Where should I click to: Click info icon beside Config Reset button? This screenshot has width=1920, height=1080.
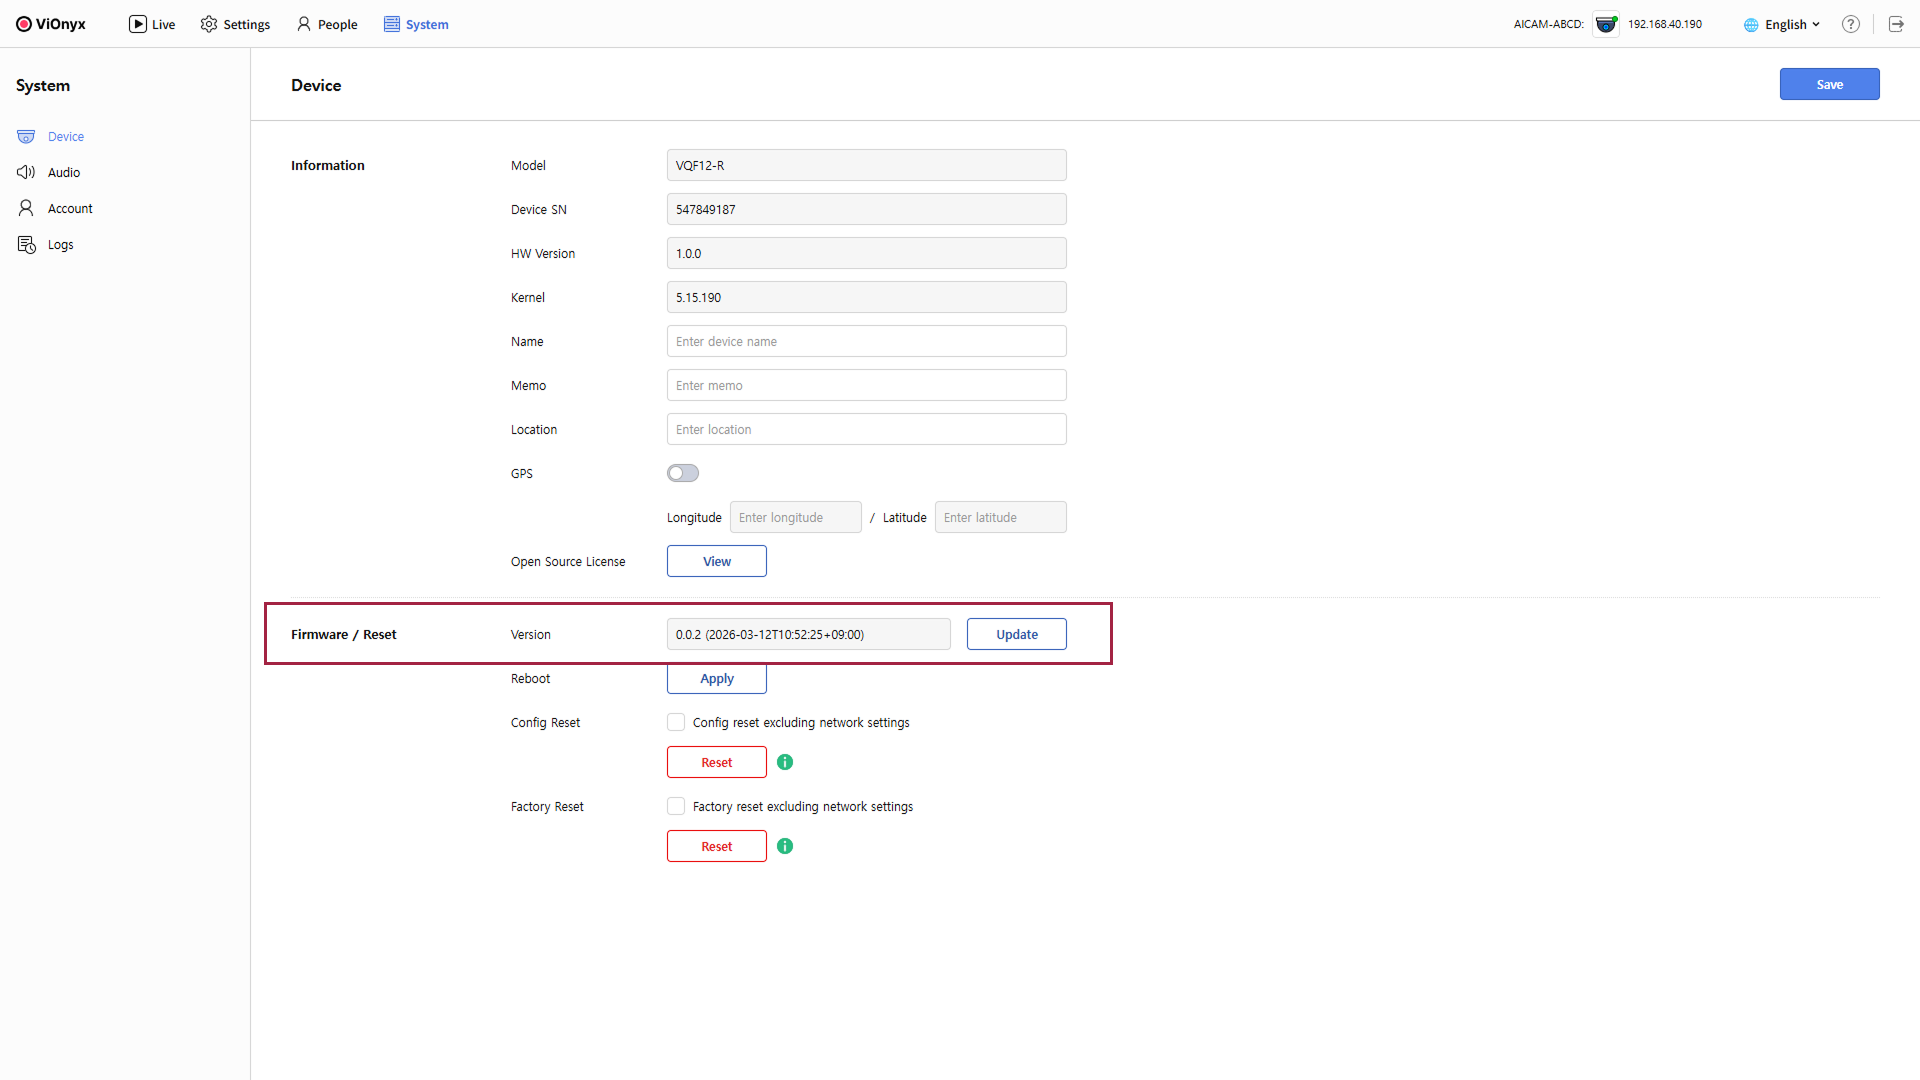point(785,762)
